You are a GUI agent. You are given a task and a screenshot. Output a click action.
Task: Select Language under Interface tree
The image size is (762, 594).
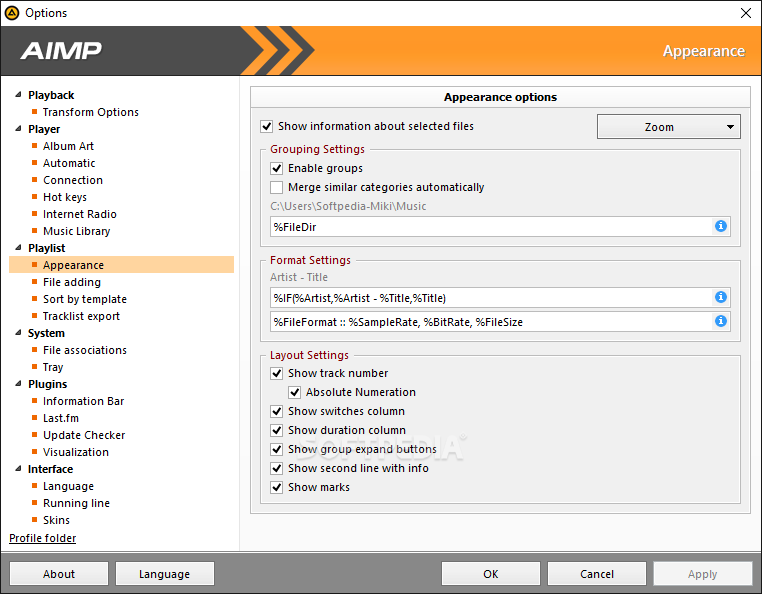click(x=68, y=487)
